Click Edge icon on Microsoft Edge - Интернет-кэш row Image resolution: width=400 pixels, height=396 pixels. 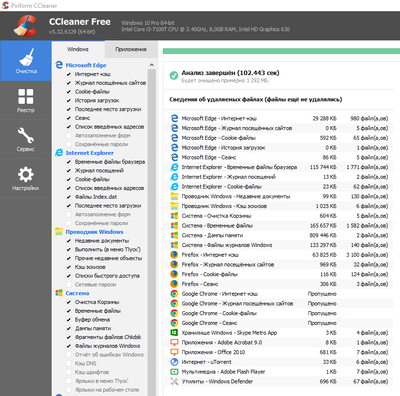(x=174, y=118)
